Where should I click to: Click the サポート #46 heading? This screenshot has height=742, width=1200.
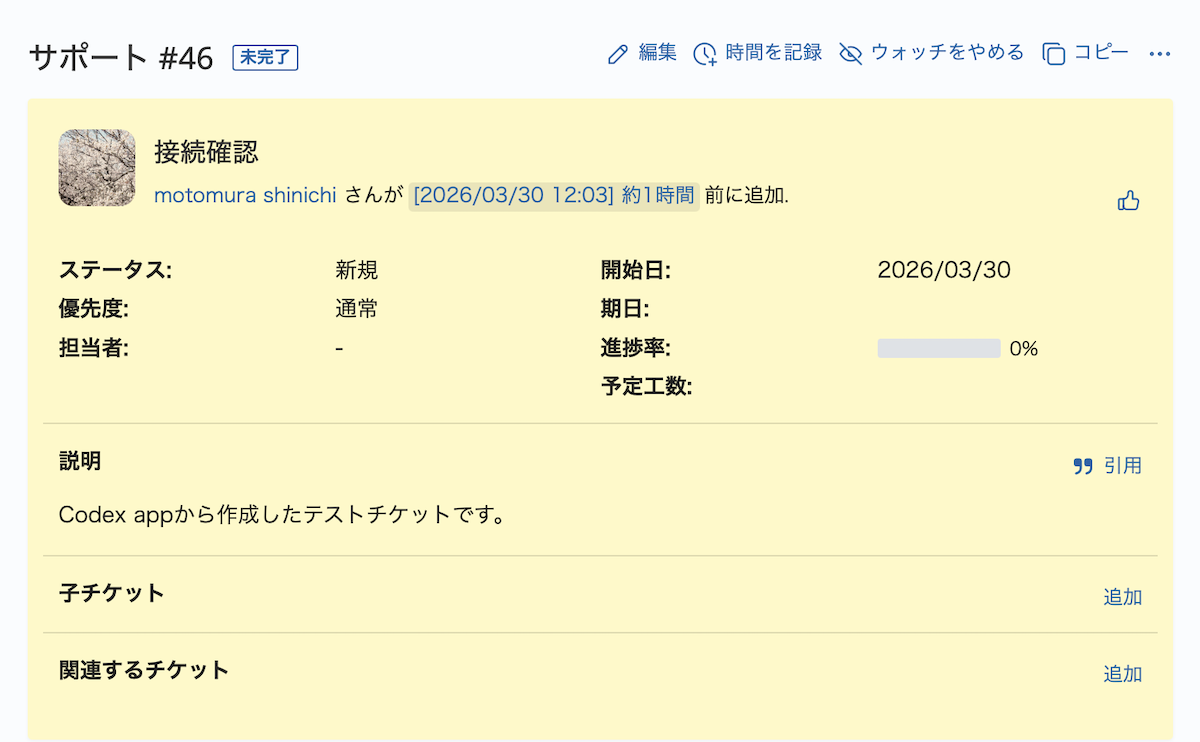121,58
